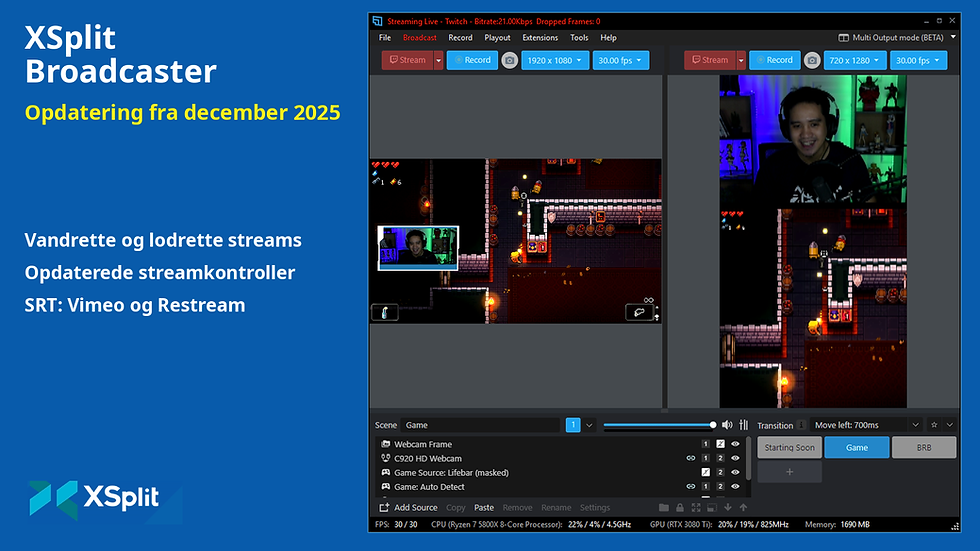Image resolution: width=980 pixels, height=551 pixels.
Task: Click the XSplit logo in the title bar
Action: pos(377,21)
